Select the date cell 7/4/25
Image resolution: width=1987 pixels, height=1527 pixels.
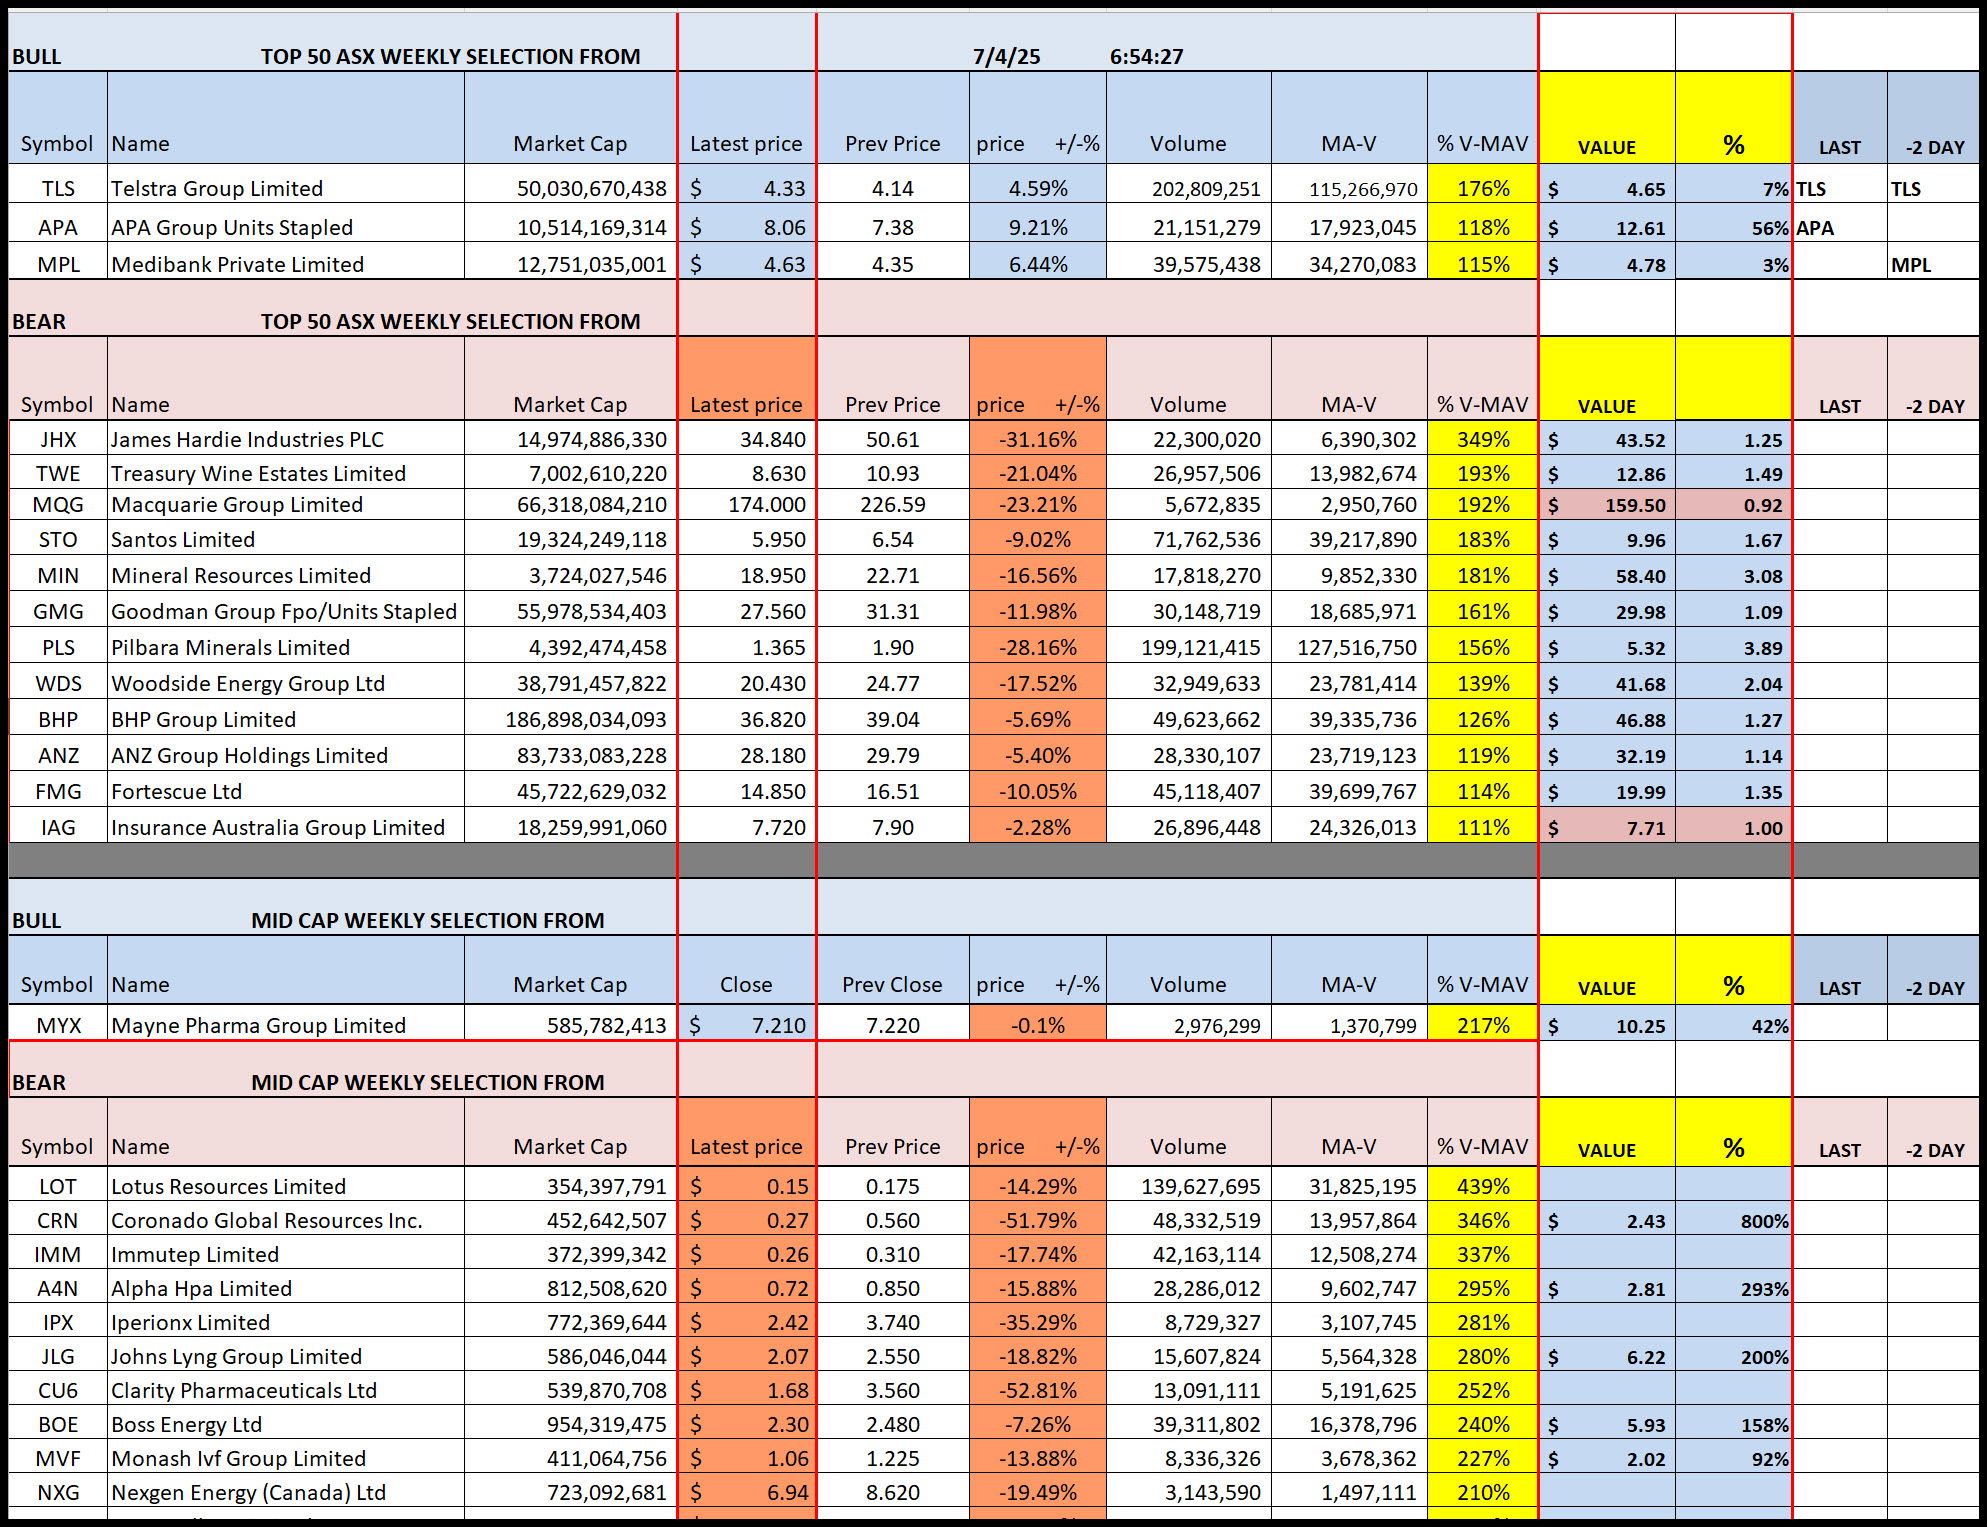tap(1006, 56)
